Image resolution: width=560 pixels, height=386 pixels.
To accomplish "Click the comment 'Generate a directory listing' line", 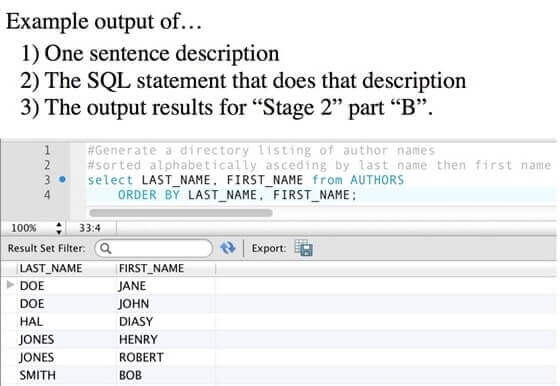I will coord(261,150).
